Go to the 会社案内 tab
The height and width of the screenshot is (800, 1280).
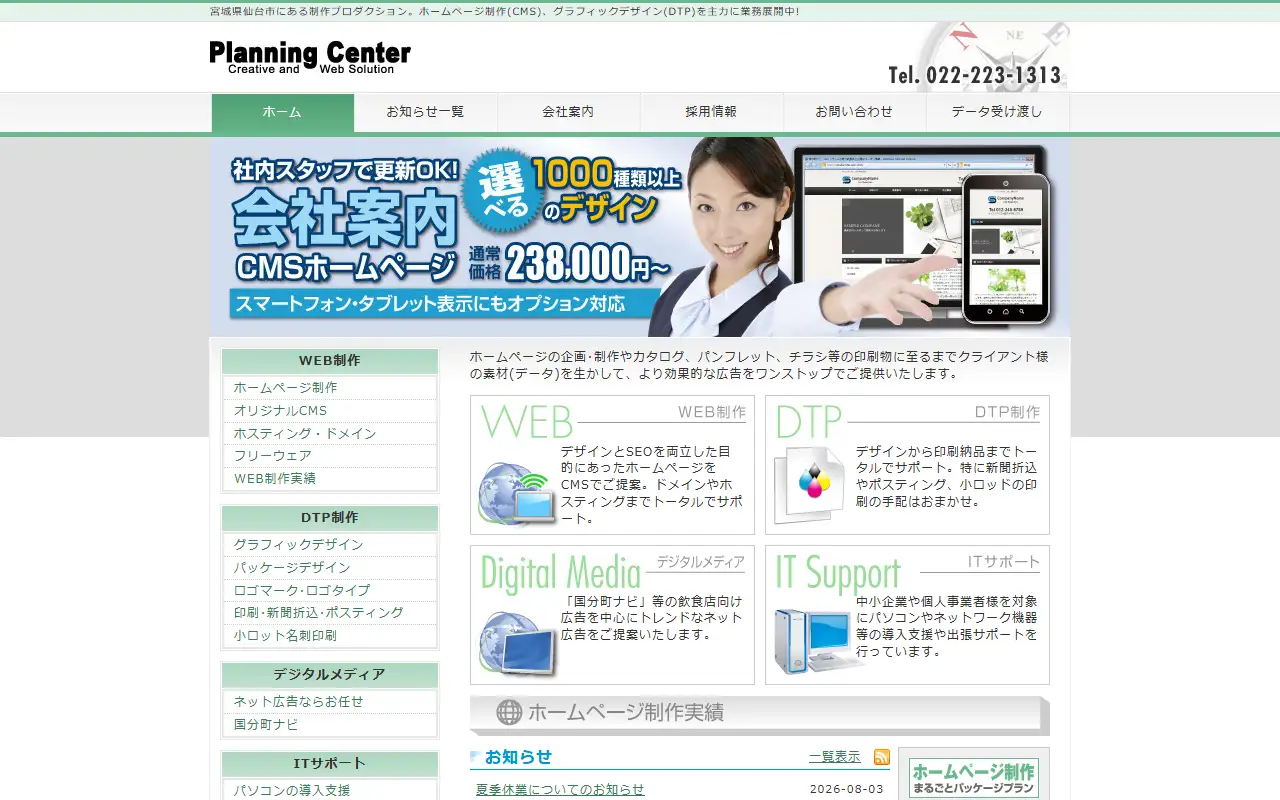tap(569, 112)
